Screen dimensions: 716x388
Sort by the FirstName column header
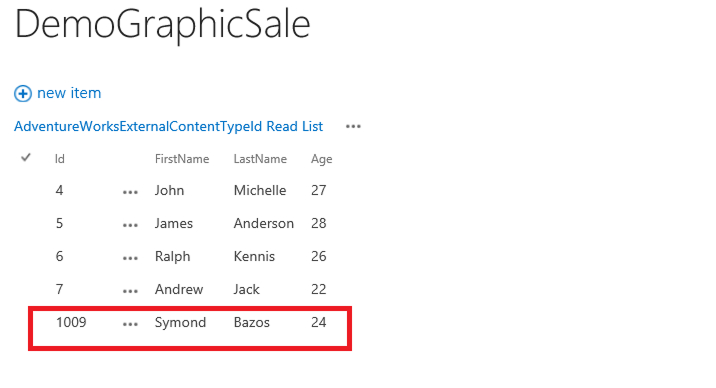(182, 159)
